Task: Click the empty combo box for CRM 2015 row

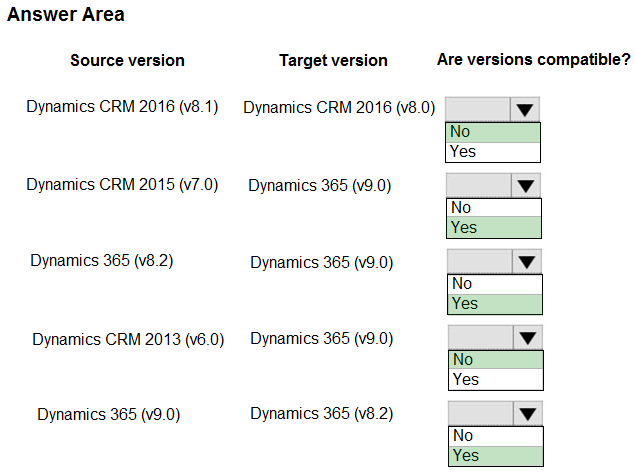Action: [x=479, y=185]
